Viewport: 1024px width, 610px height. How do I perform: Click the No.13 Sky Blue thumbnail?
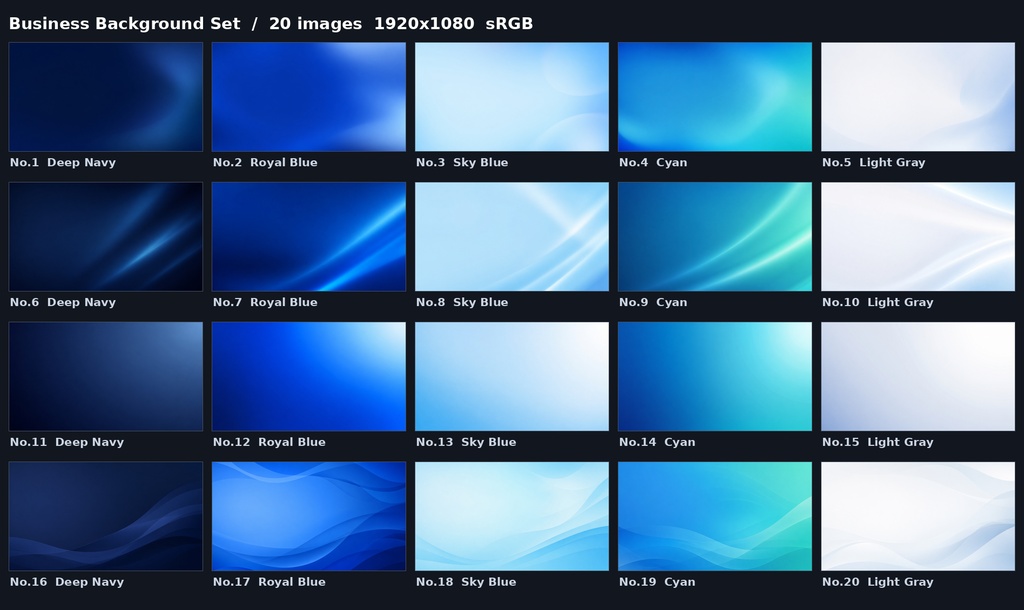coord(512,376)
